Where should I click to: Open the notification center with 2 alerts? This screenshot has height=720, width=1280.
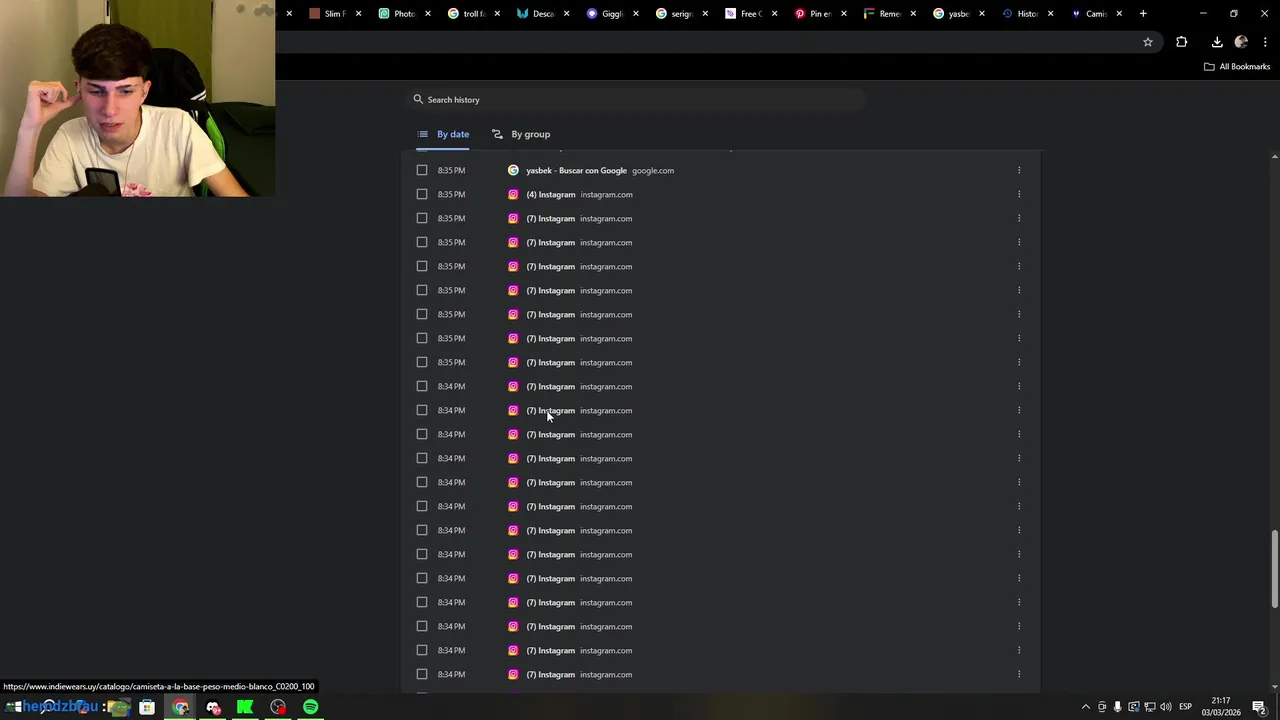[x=1260, y=707]
